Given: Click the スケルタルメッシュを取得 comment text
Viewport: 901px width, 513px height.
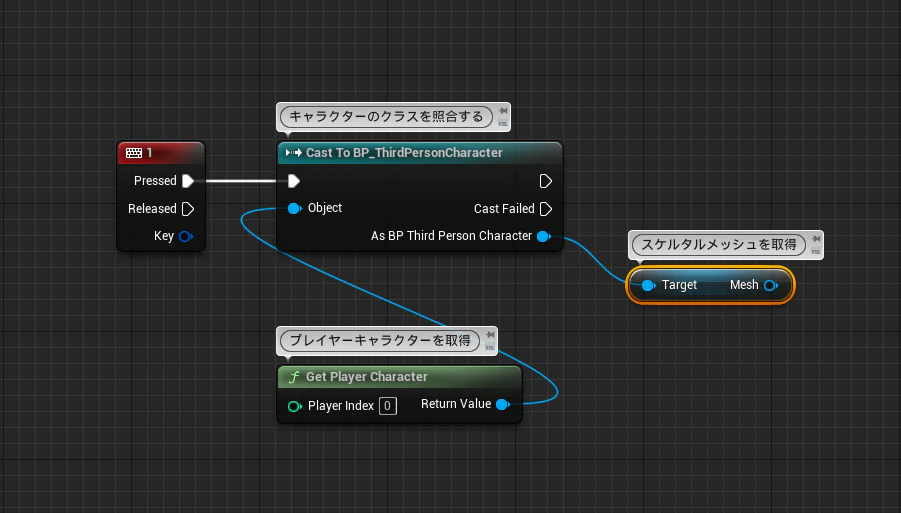Looking at the screenshot, I should (x=719, y=245).
